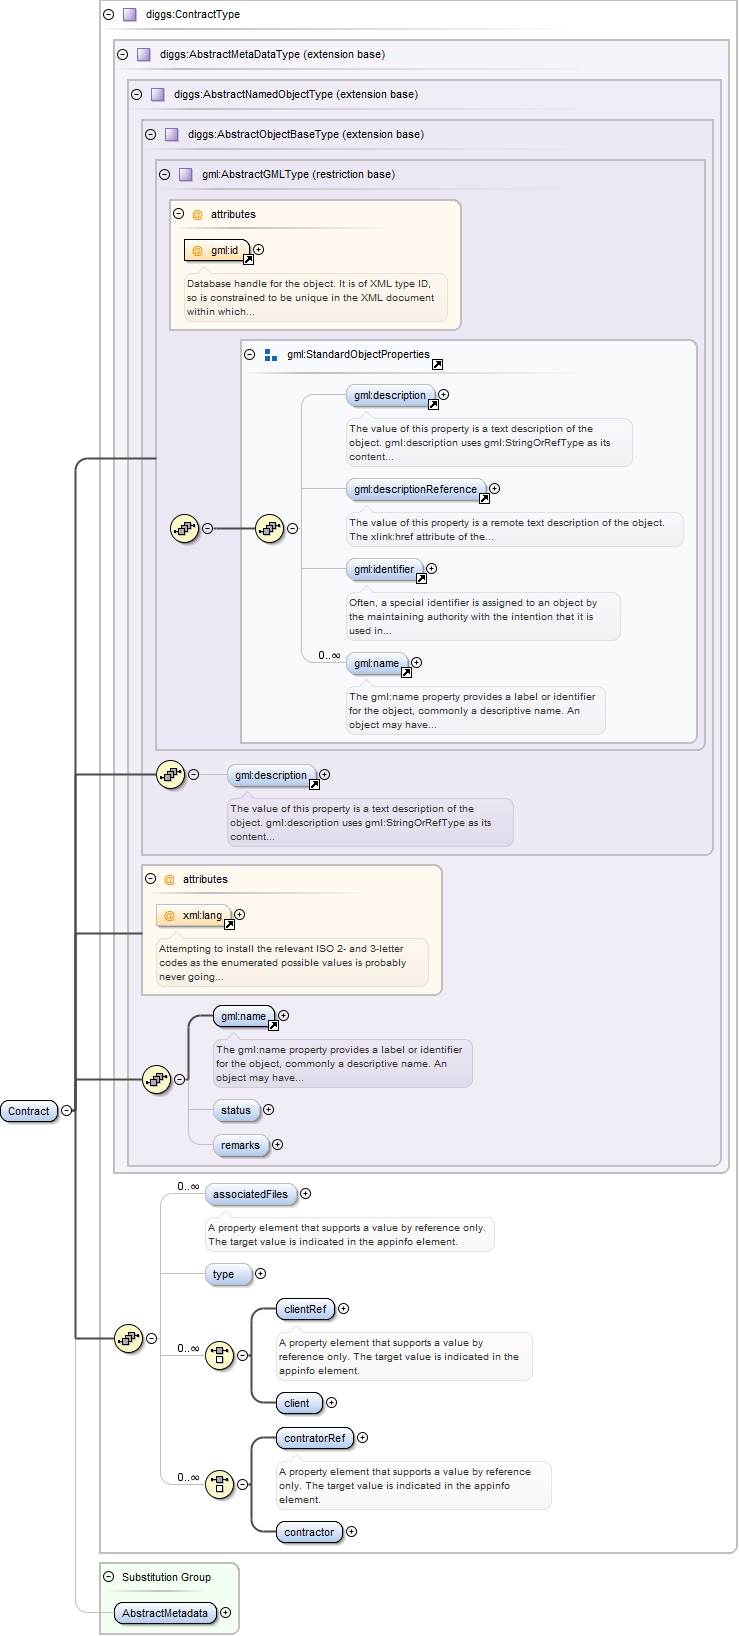This screenshot has height=1636, width=739.
Task: Click the link arrow on gml:identifier element
Action: point(421,579)
